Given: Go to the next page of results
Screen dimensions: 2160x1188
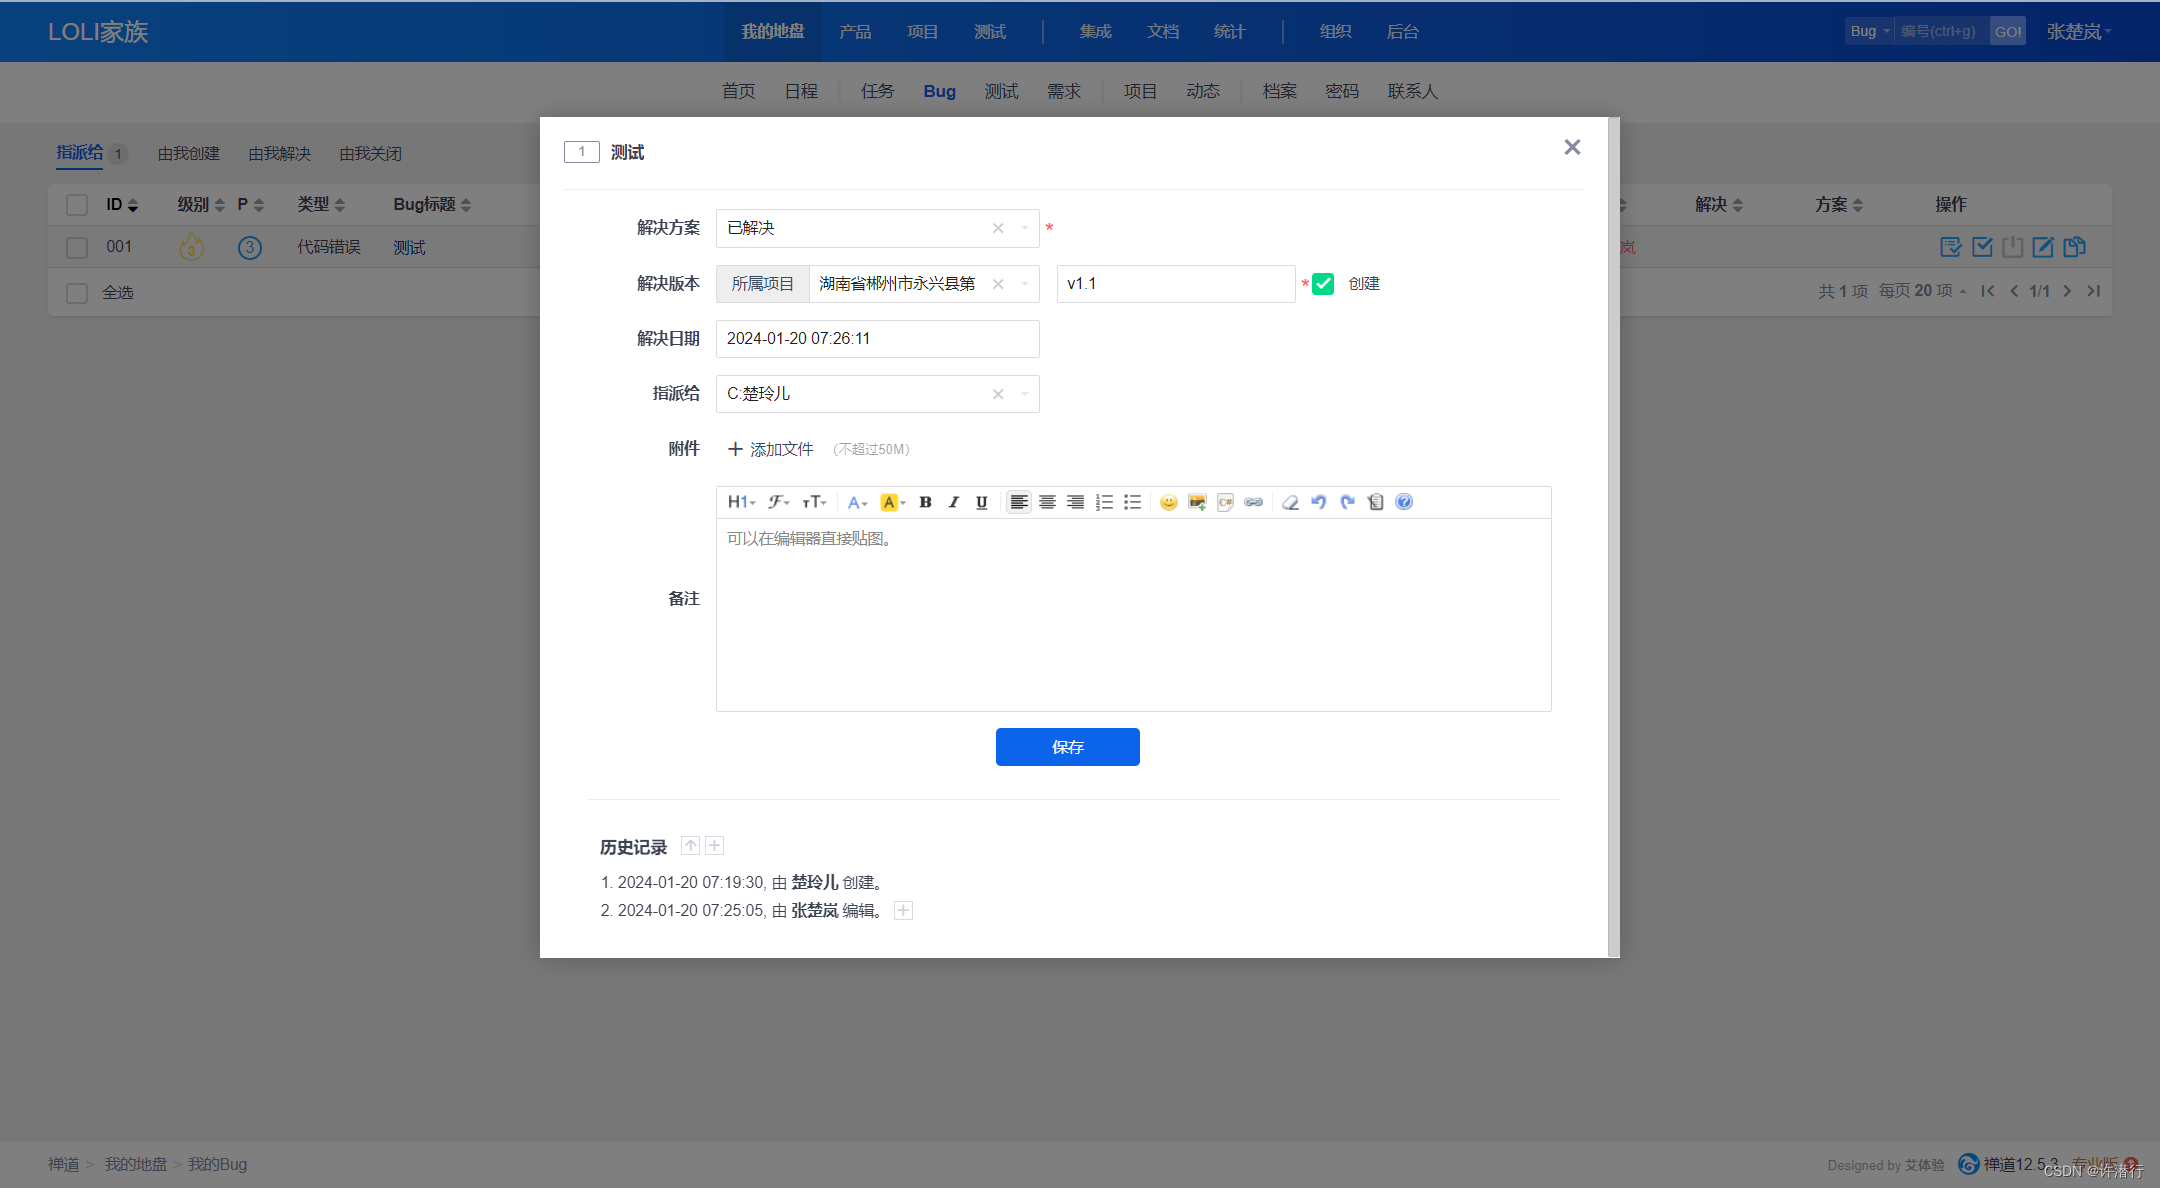Looking at the screenshot, I should click(x=2066, y=291).
